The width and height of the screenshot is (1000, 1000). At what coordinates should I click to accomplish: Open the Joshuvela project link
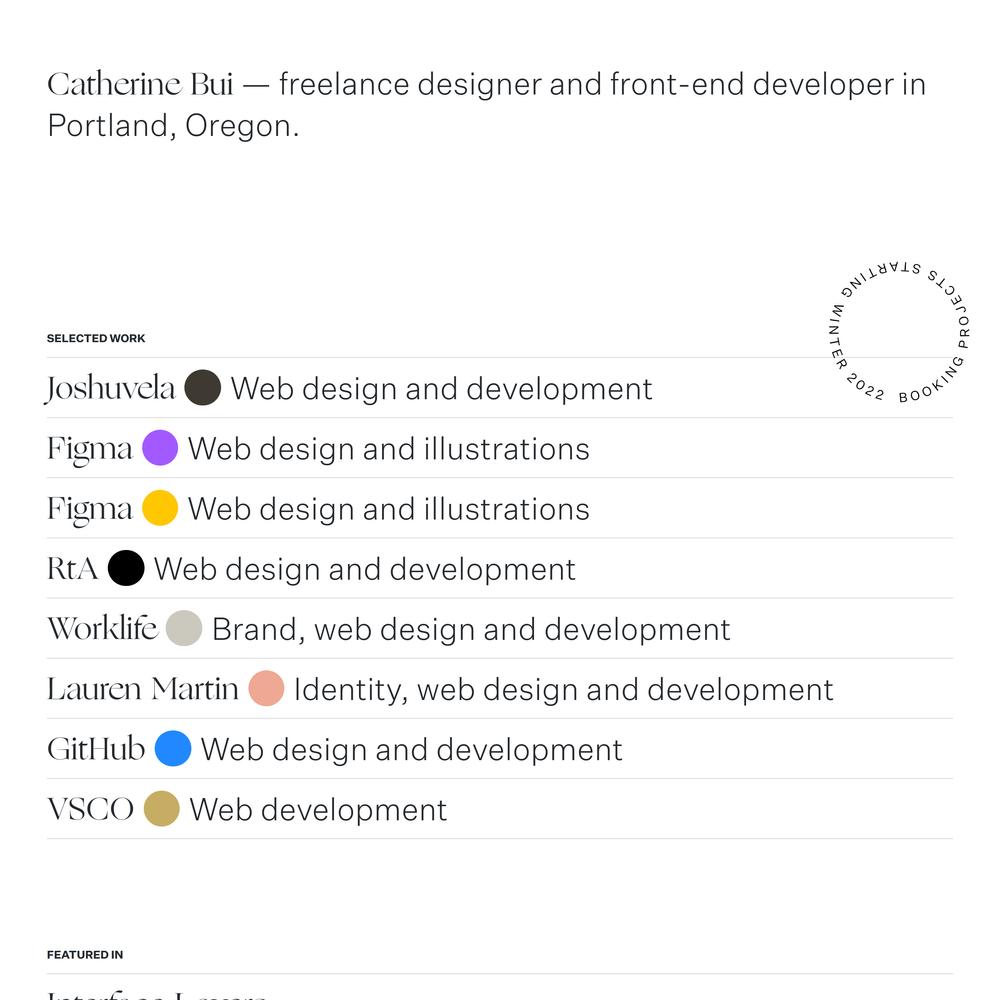pyautogui.click(x=110, y=388)
